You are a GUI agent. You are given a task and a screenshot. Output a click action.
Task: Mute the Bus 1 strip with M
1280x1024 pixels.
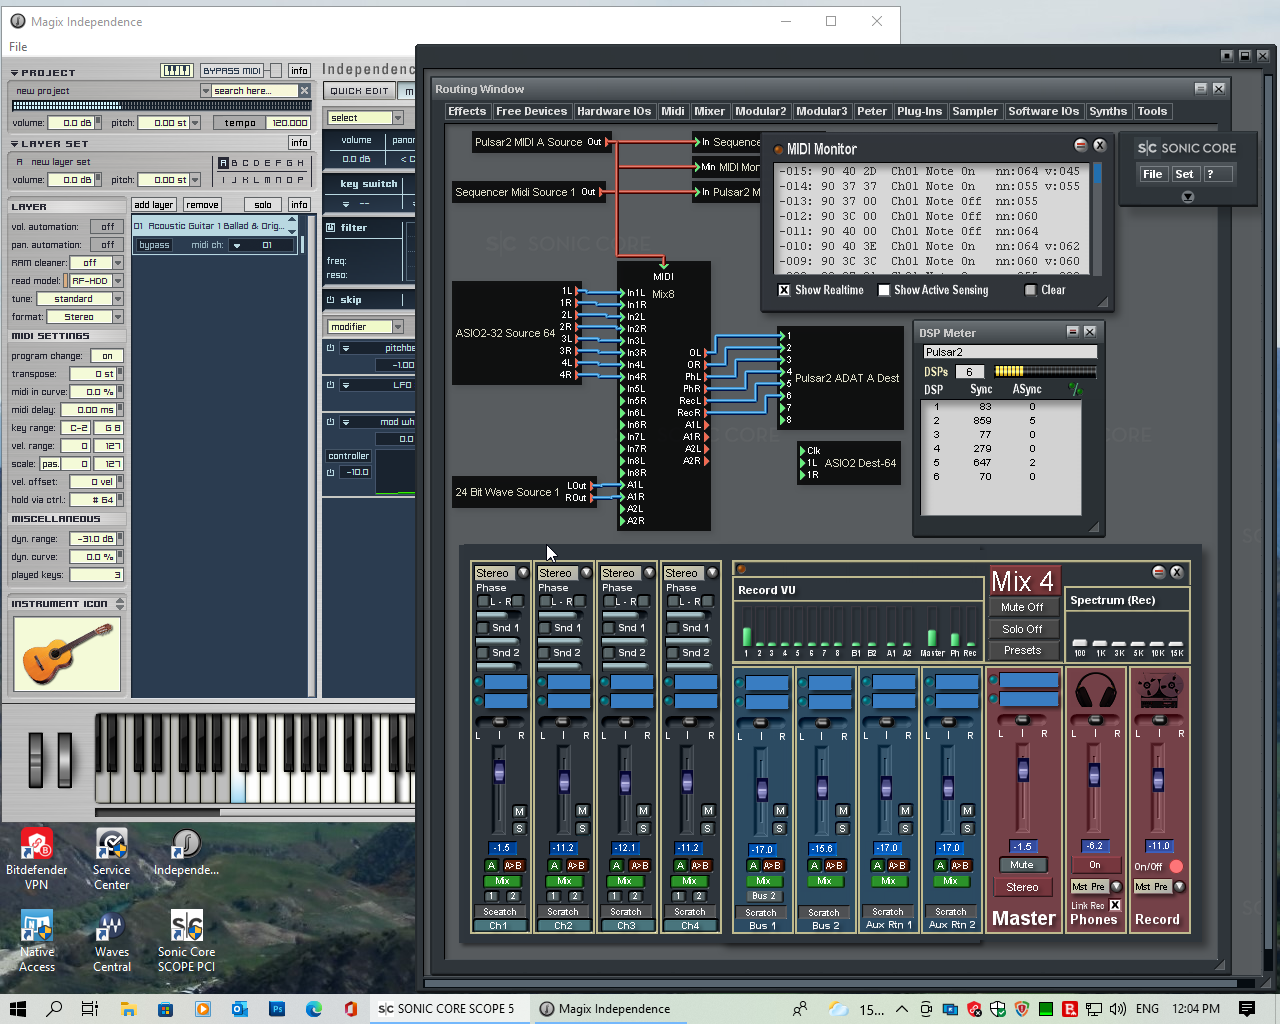(x=780, y=811)
